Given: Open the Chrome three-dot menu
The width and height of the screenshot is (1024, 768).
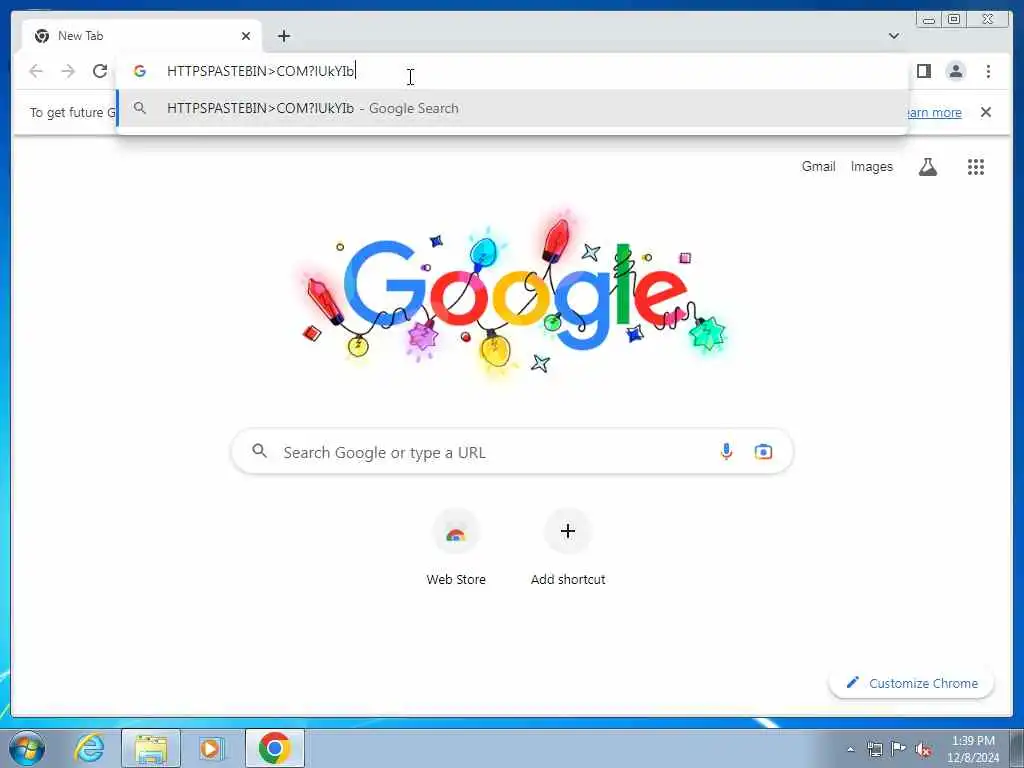Looking at the screenshot, I should pyautogui.click(x=988, y=71).
